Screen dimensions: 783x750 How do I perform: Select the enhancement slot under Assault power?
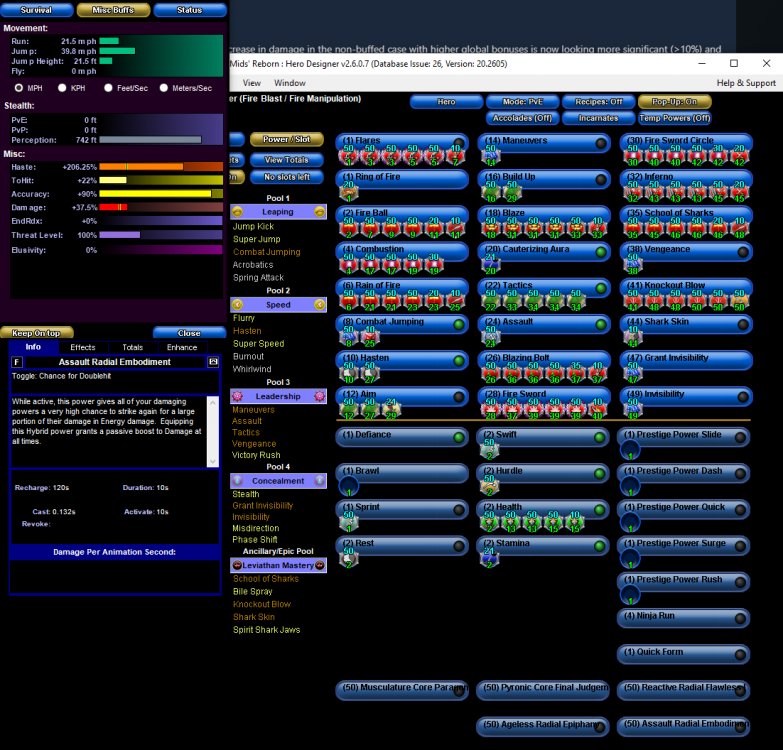coord(491,338)
